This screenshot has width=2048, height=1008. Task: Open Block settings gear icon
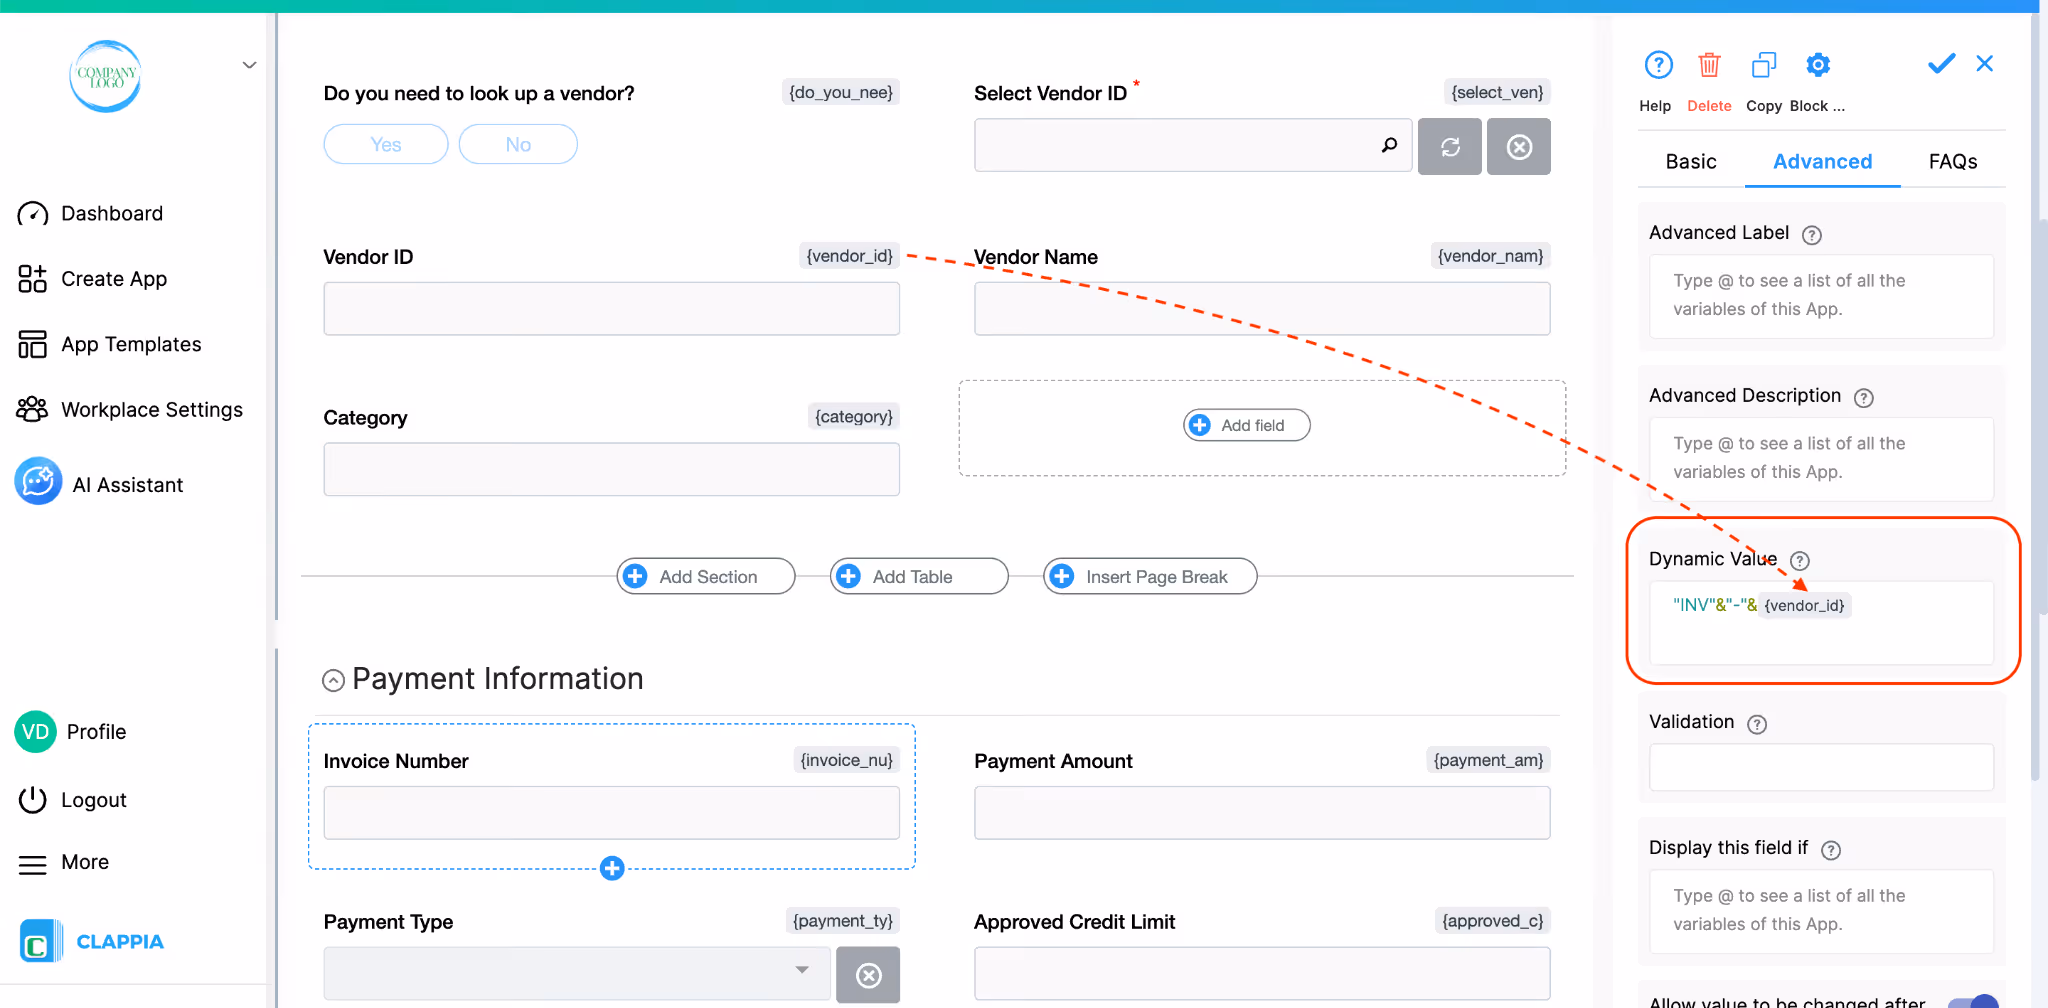tap(1818, 65)
